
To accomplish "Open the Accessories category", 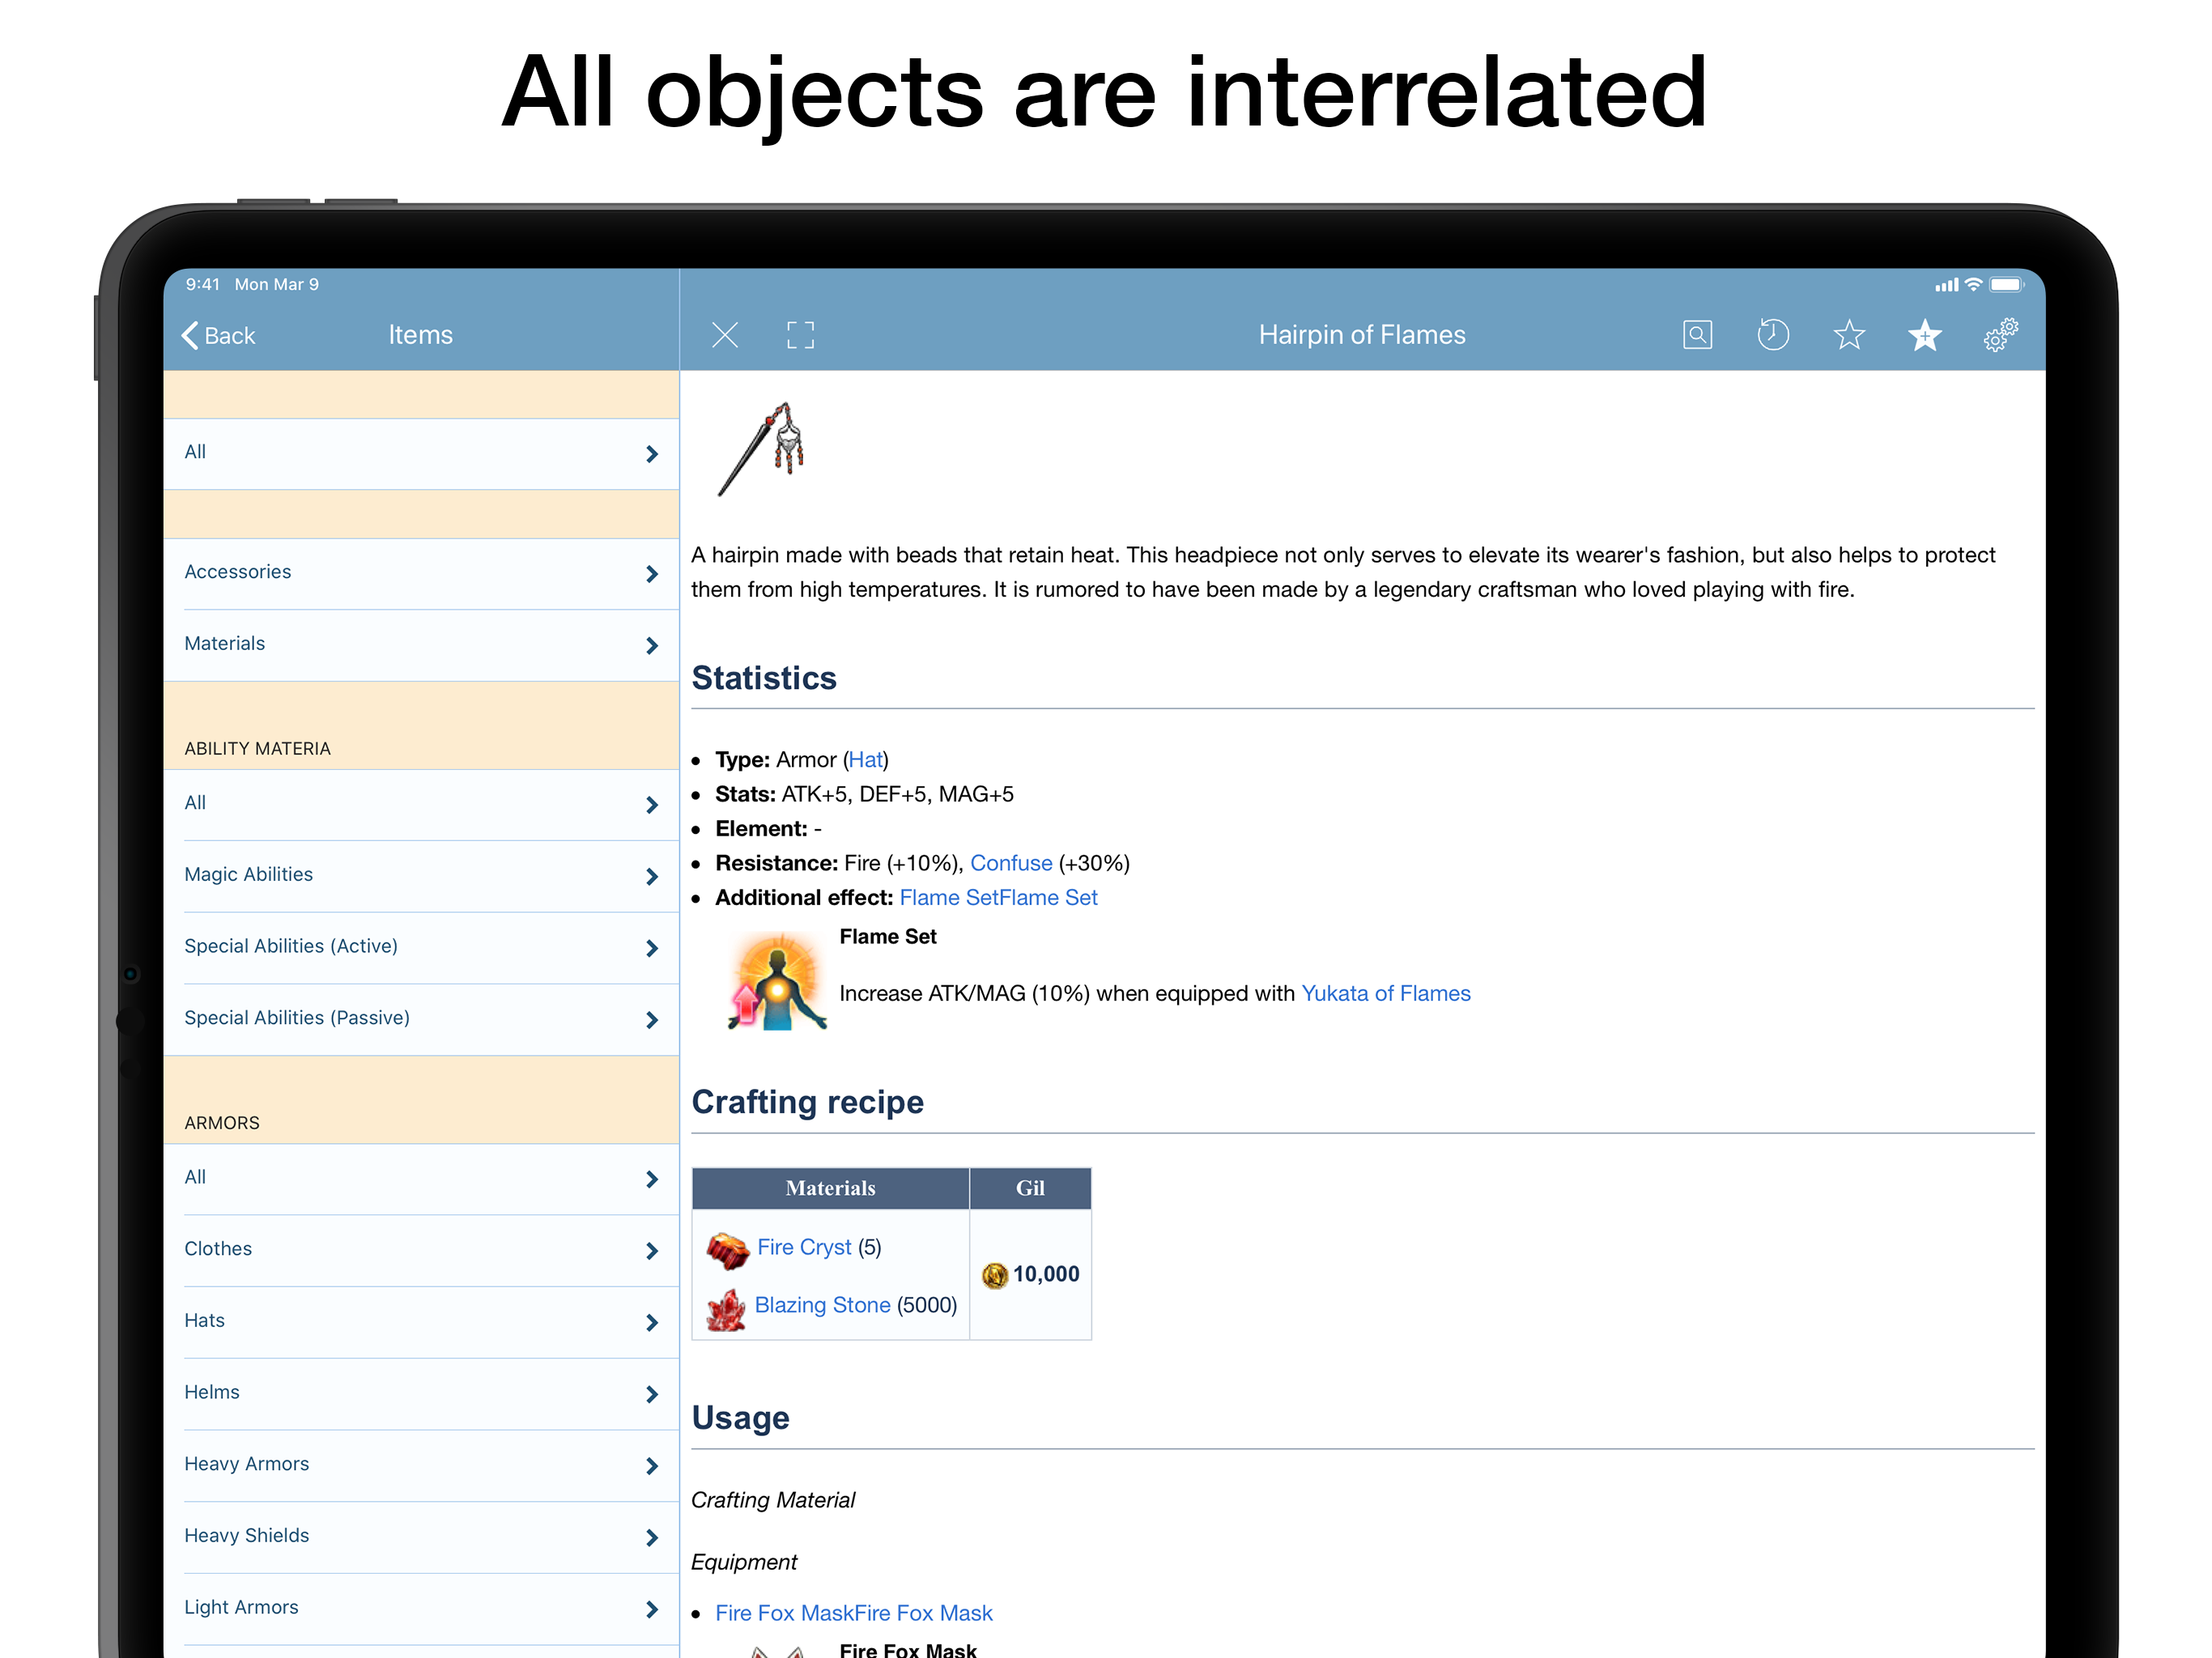I will coord(421,573).
